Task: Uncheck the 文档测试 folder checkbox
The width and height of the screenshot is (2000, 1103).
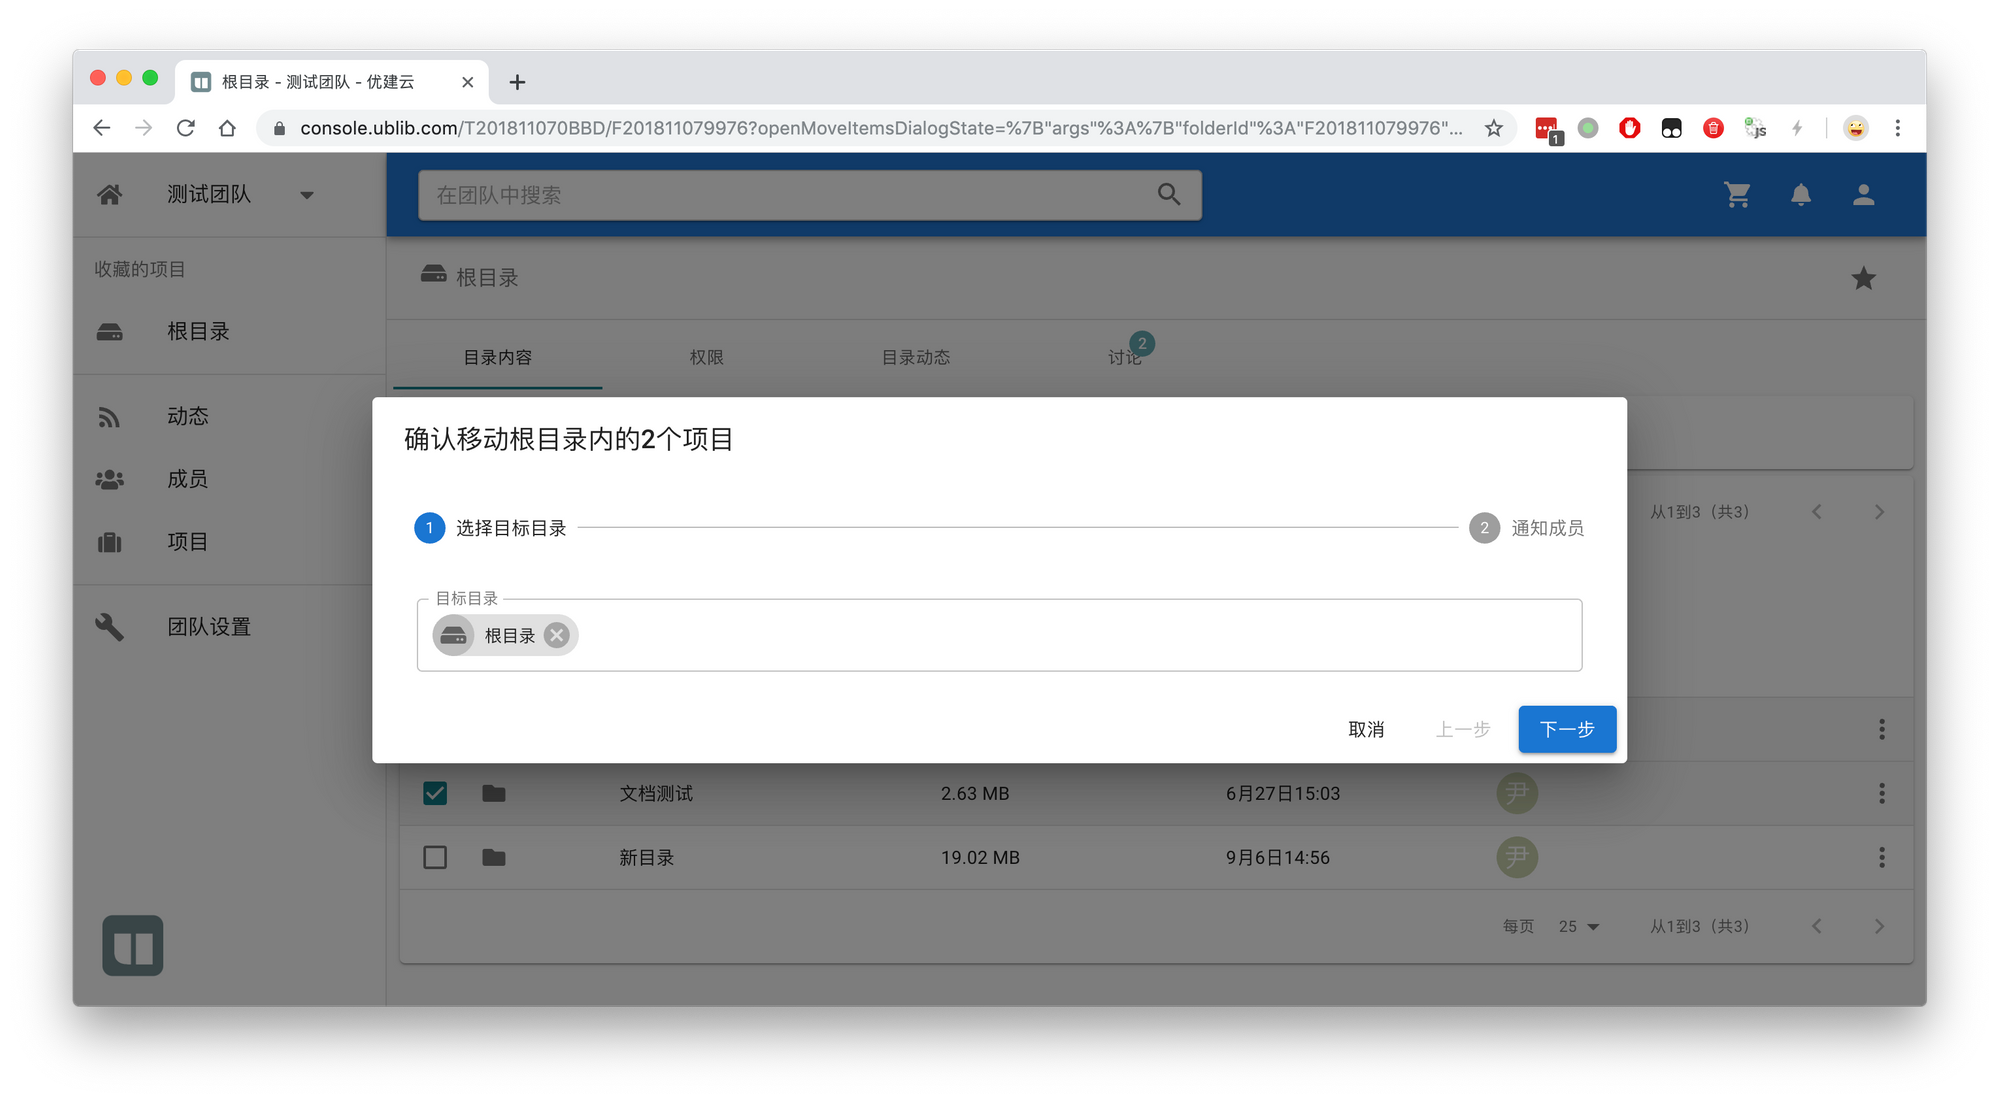Action: click(x=435, y=793)
